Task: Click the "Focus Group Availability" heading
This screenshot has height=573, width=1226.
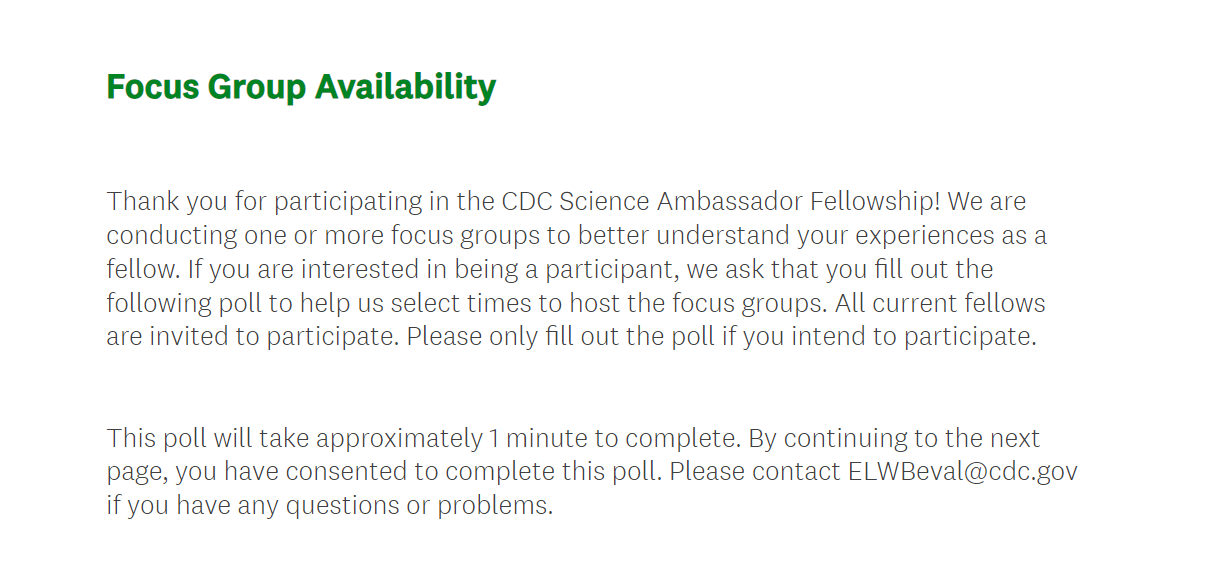Action: click(300, 87)
